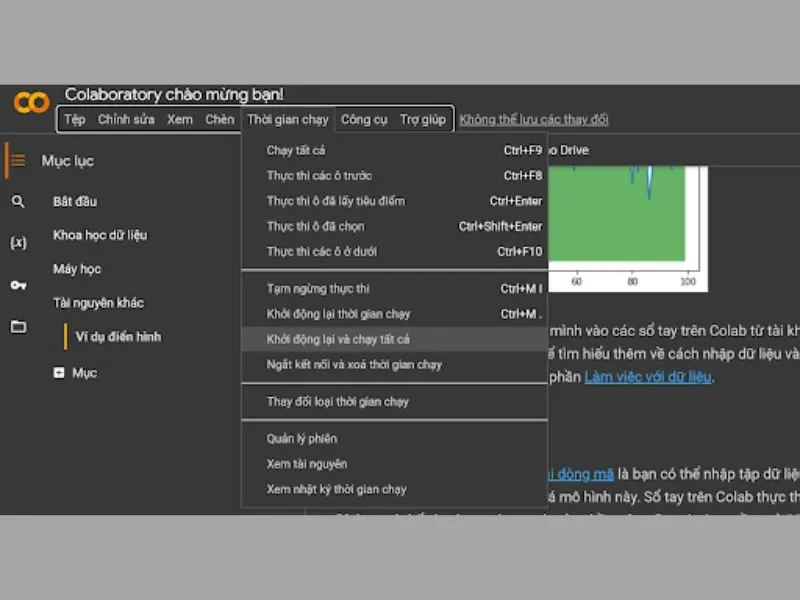
Task: Open the table of contents sidebar icon
Action: click(18, 161)
